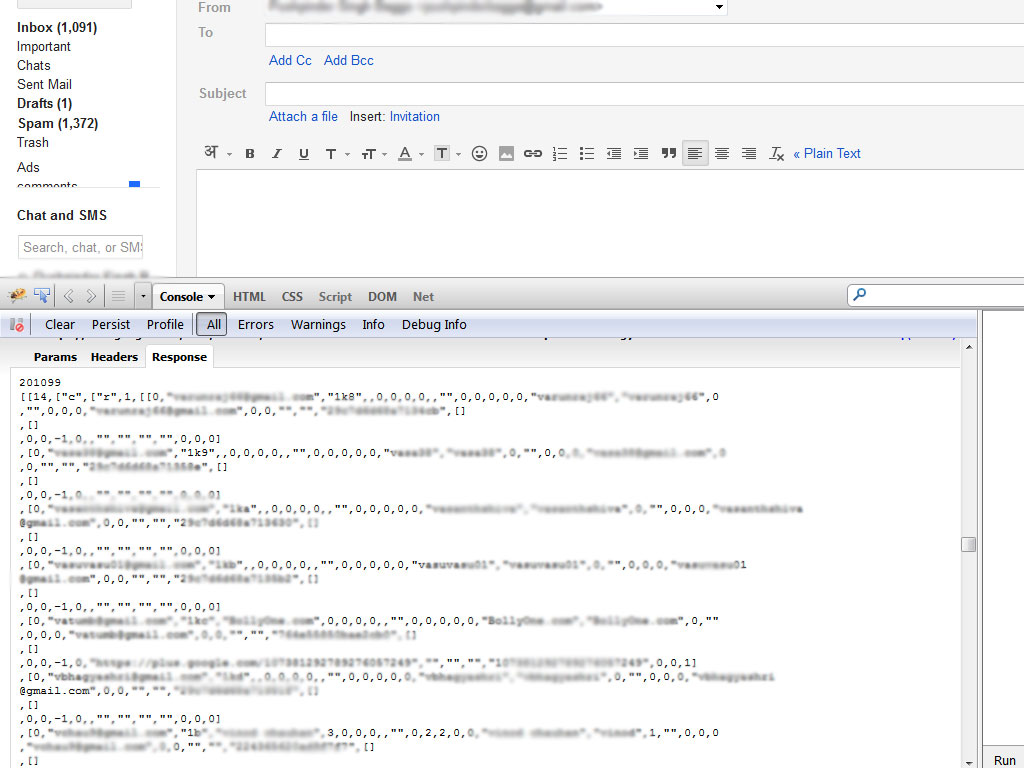Screen dimensions: 1024x768
Task: Clear the Firebug console
Action: [59, 325]
